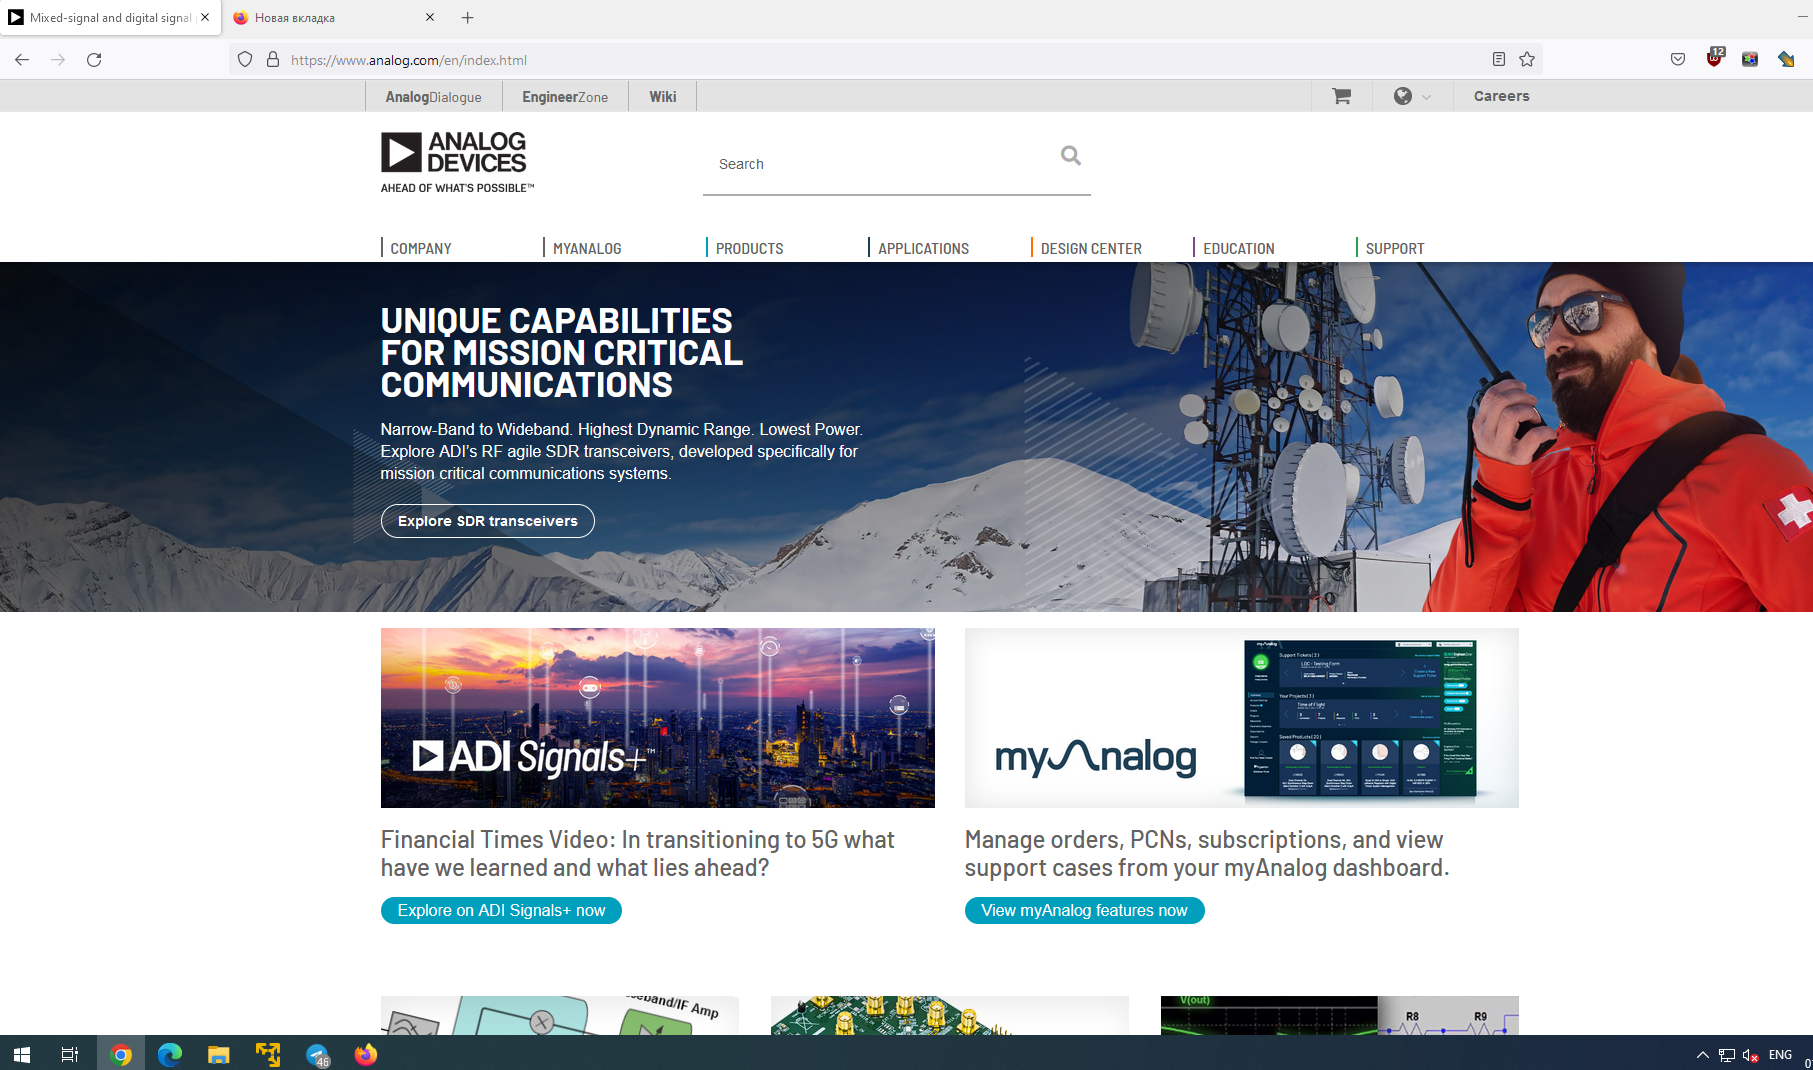Open the shopping cart icon
1813x1070 pixels.
pos(1341,96)
